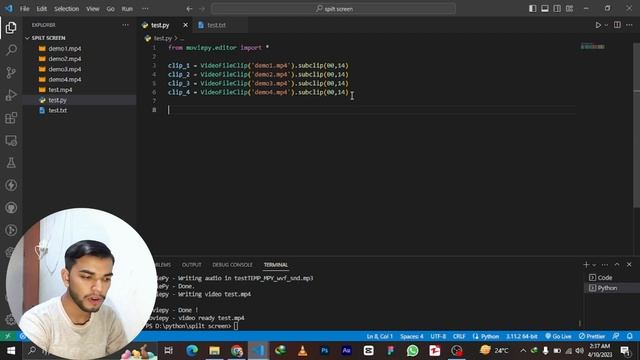Open WhatsApp from Windows taskbar

pyautogui.click(x=412, y=351)
